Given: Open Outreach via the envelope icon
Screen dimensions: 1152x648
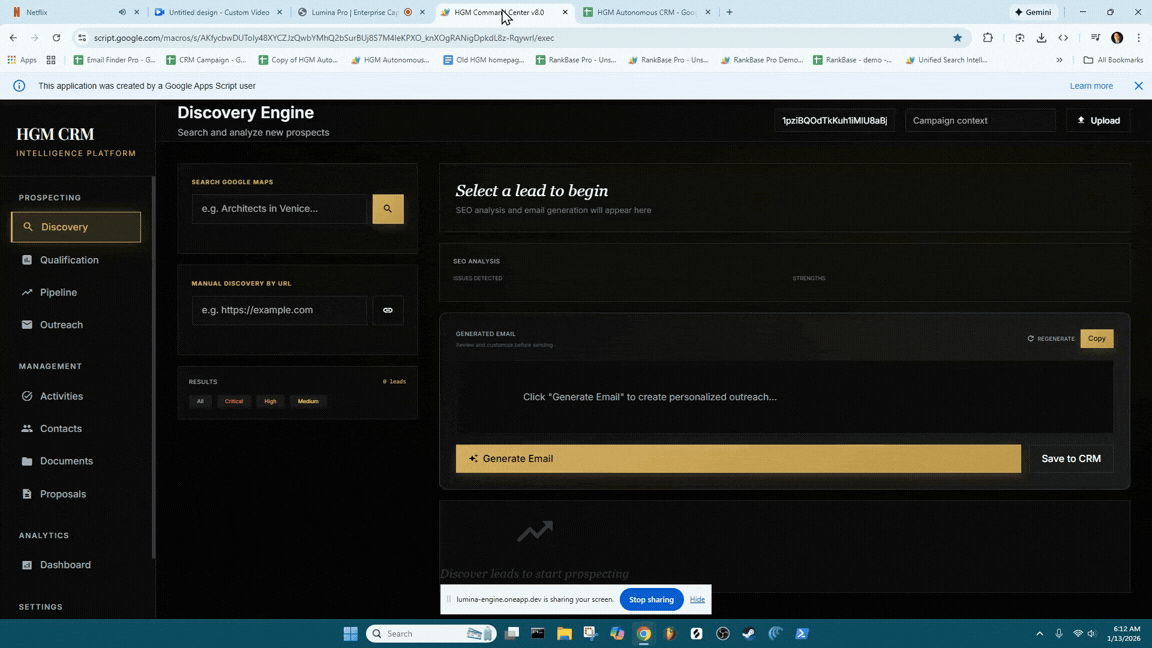Looking at the screenshot, I should pos(28,324).
